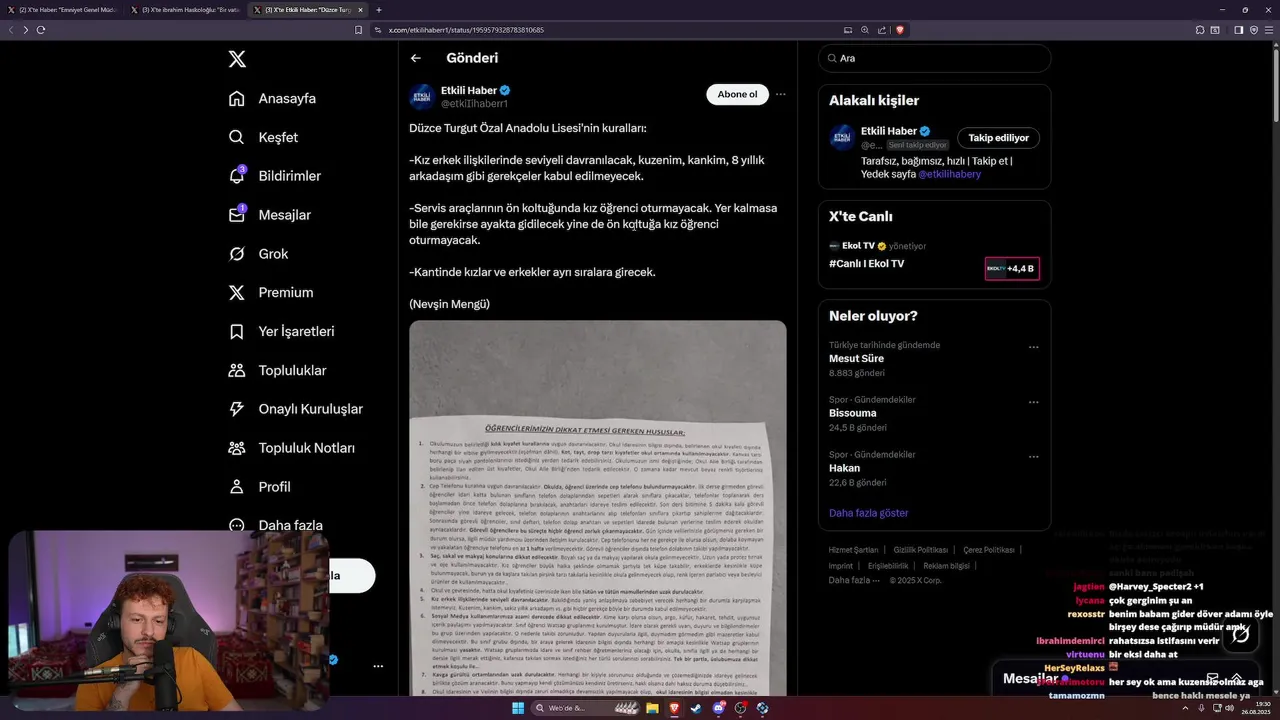Click the Etkili Haber name on post
Screen dimensions: 1280x720
tap(469, 90)
